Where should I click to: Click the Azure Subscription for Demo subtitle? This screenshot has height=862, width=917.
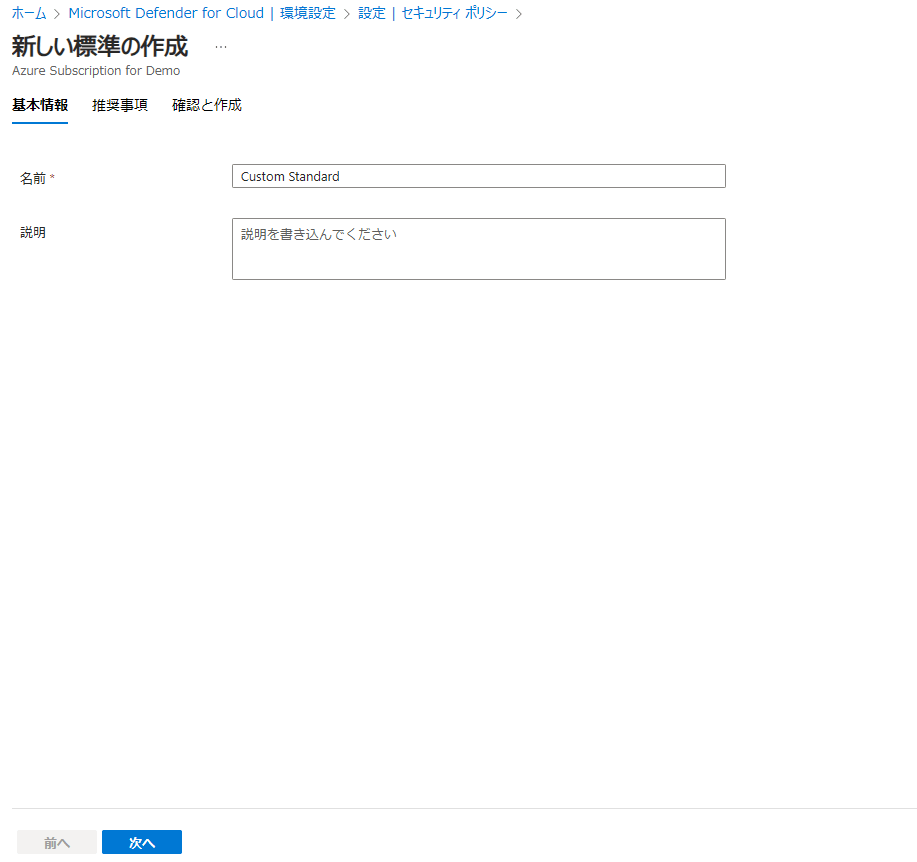[96, 71]
